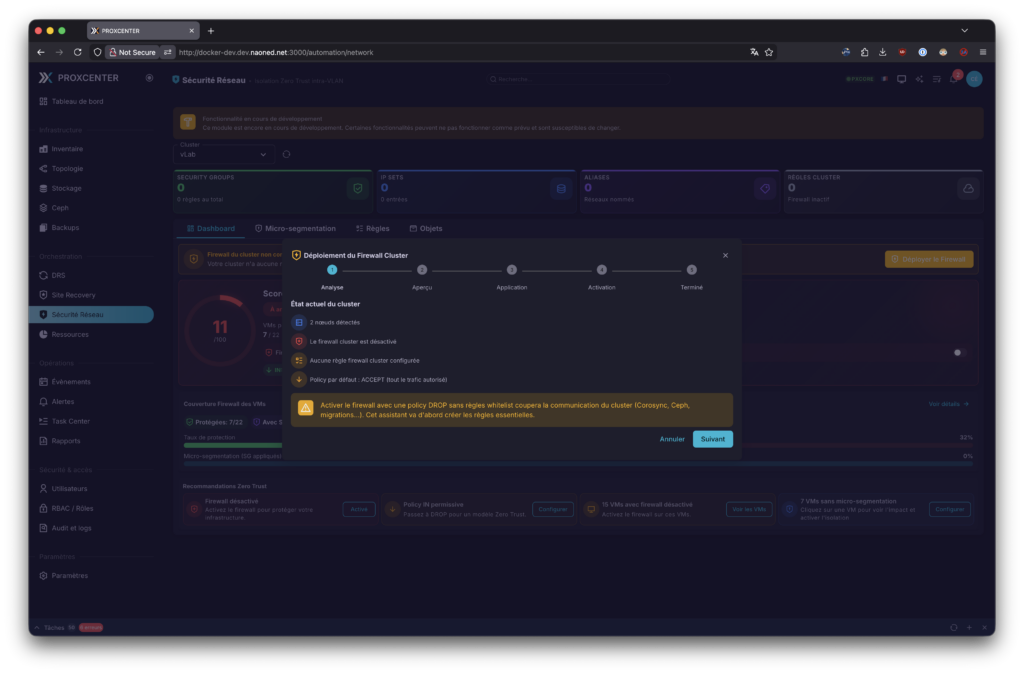Click the refresh icon beside cluster selector

tap(287, 154)
